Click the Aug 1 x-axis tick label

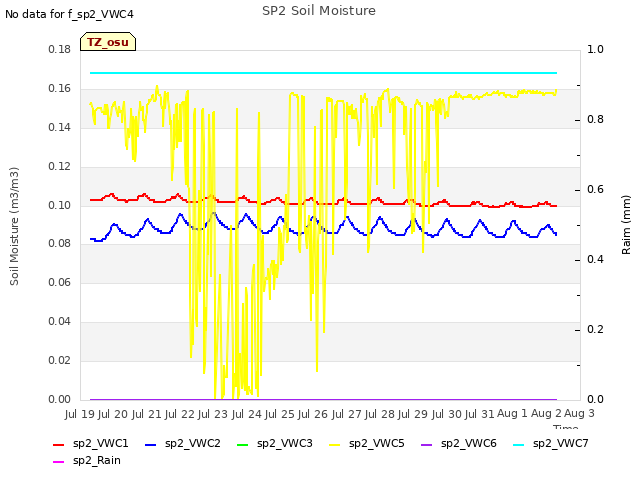512,414
